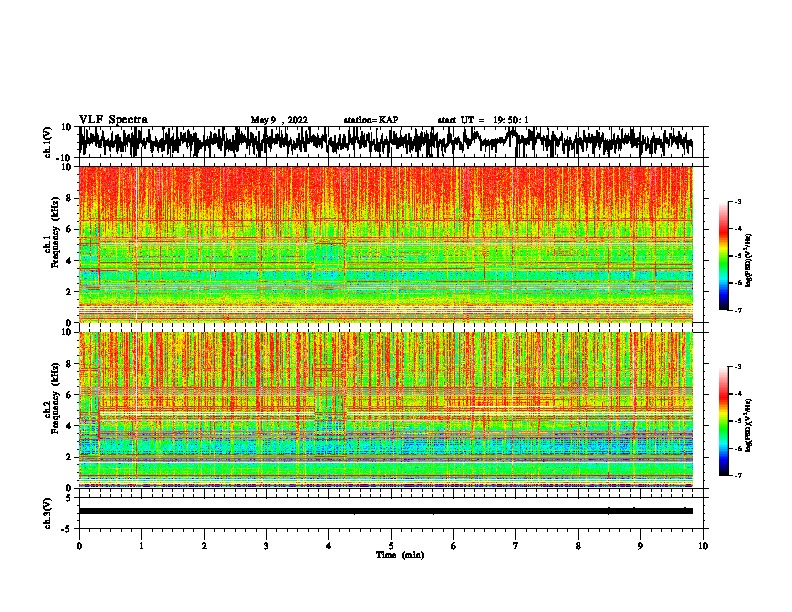
Task: Click the 'station=KAP' header label
Action: [371, 120]
